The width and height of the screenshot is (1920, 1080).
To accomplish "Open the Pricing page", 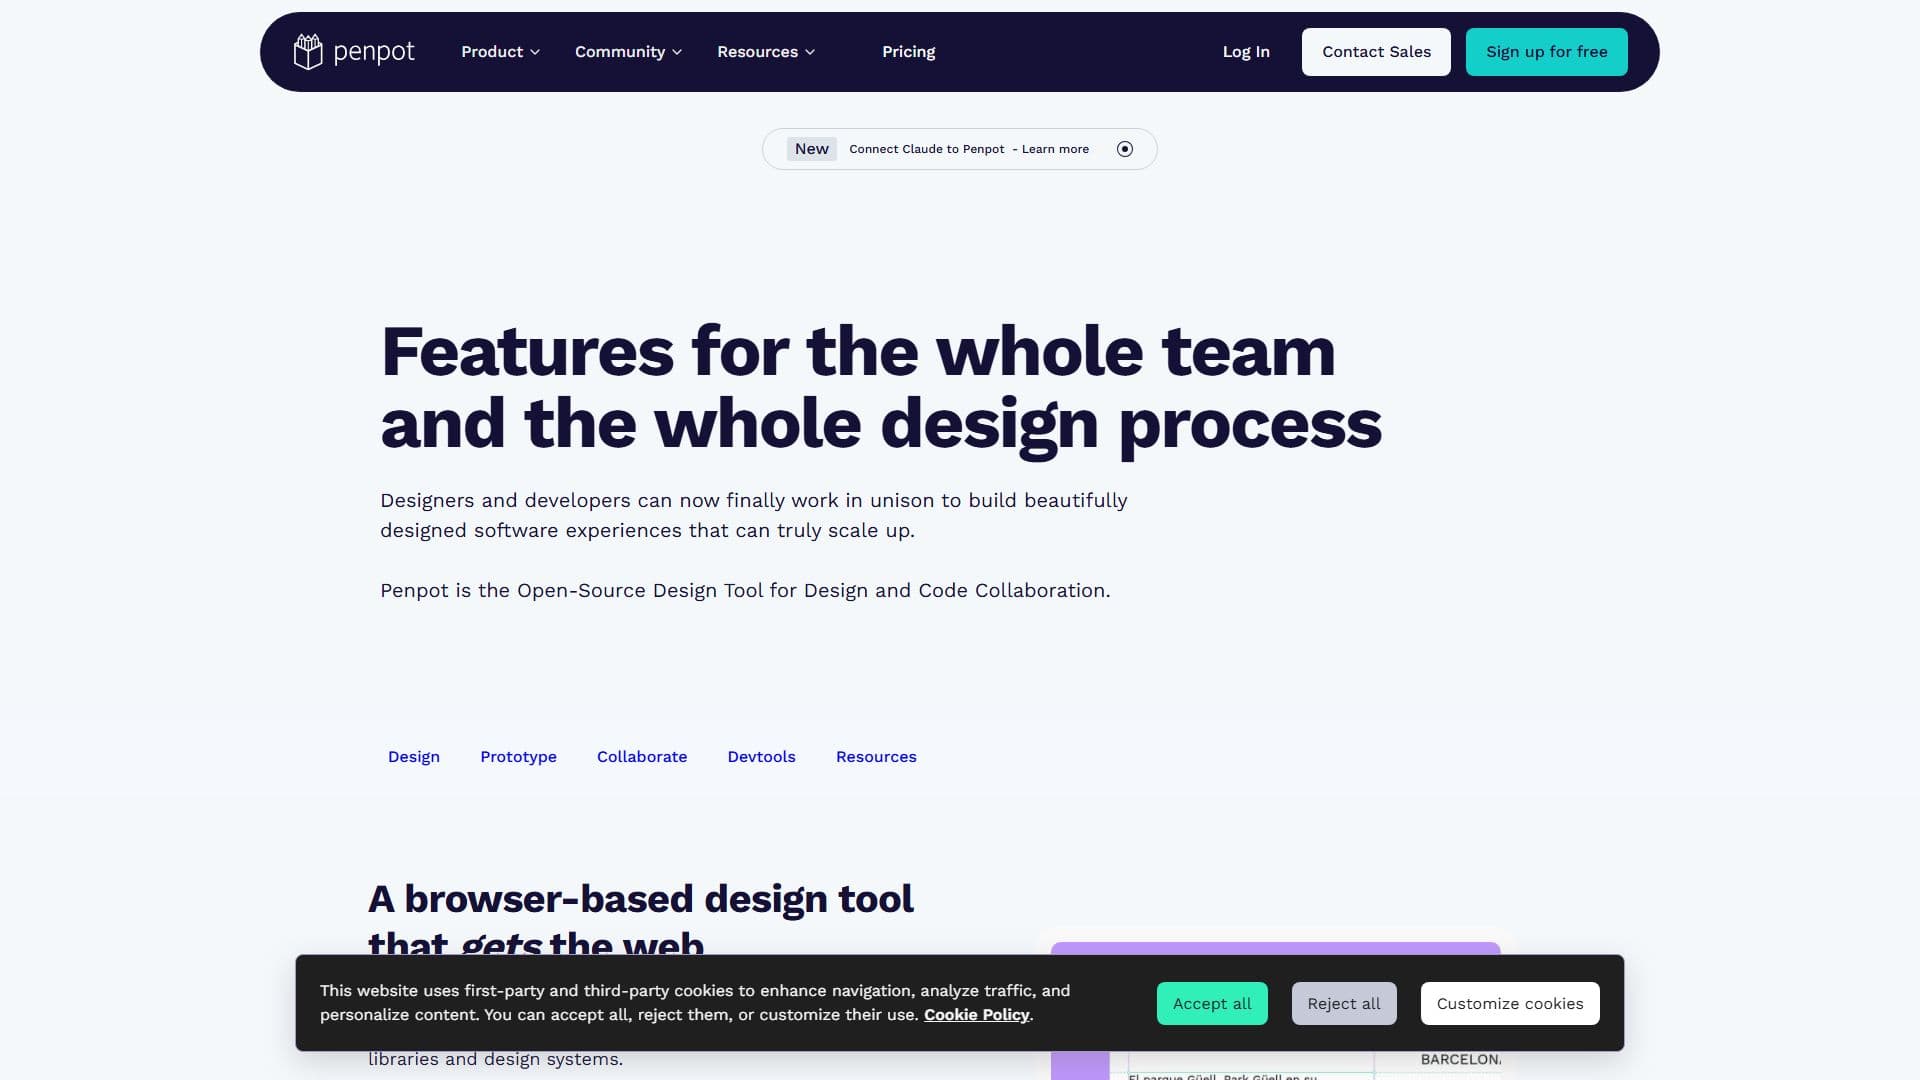I will point(909,52).
